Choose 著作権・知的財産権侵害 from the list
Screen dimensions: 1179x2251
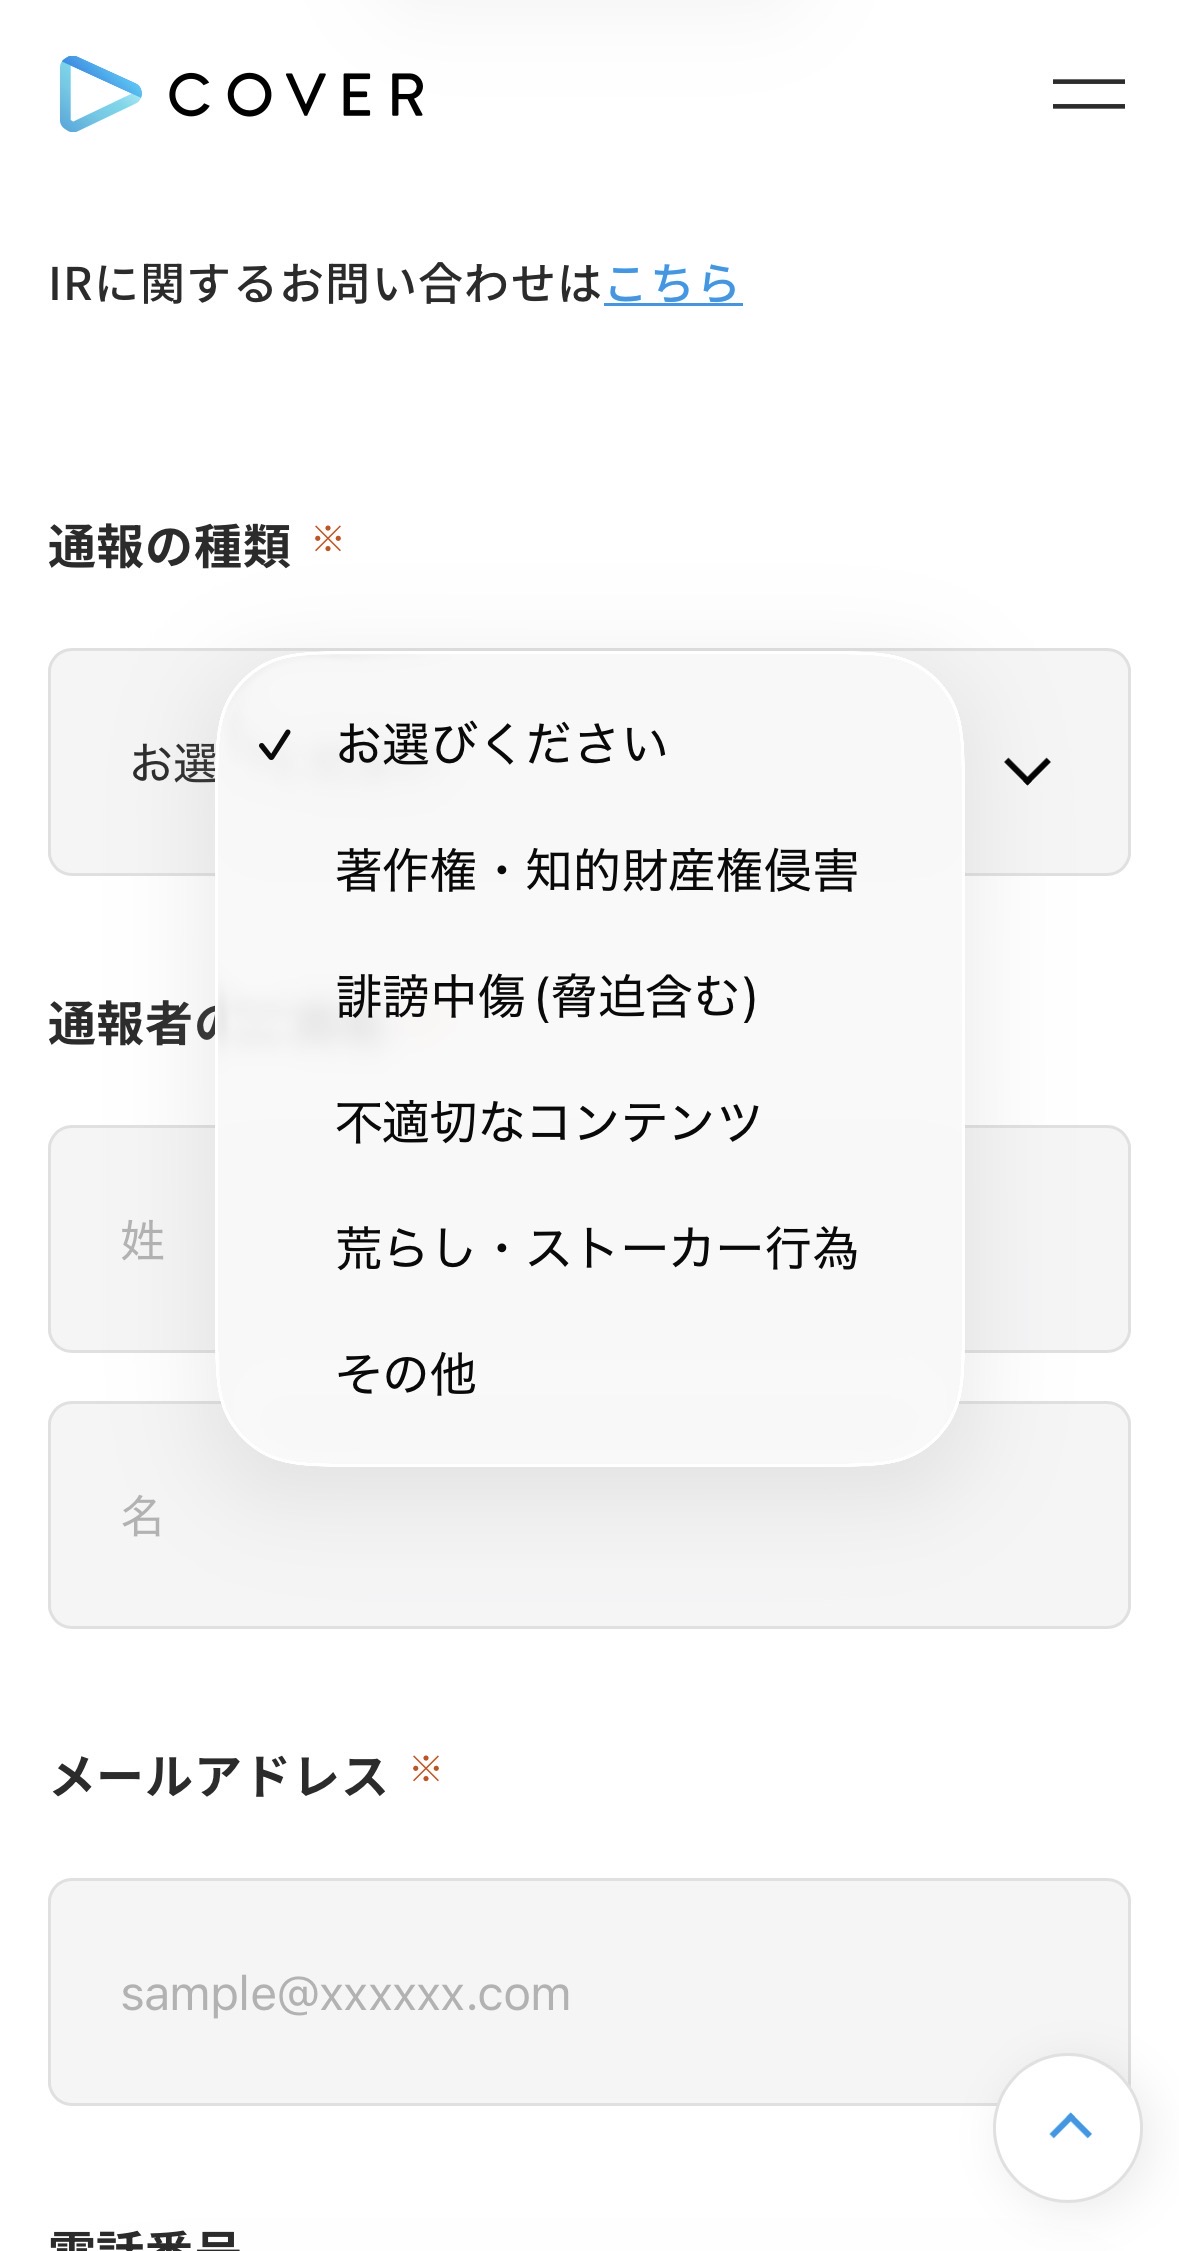[x=596, y=870]
